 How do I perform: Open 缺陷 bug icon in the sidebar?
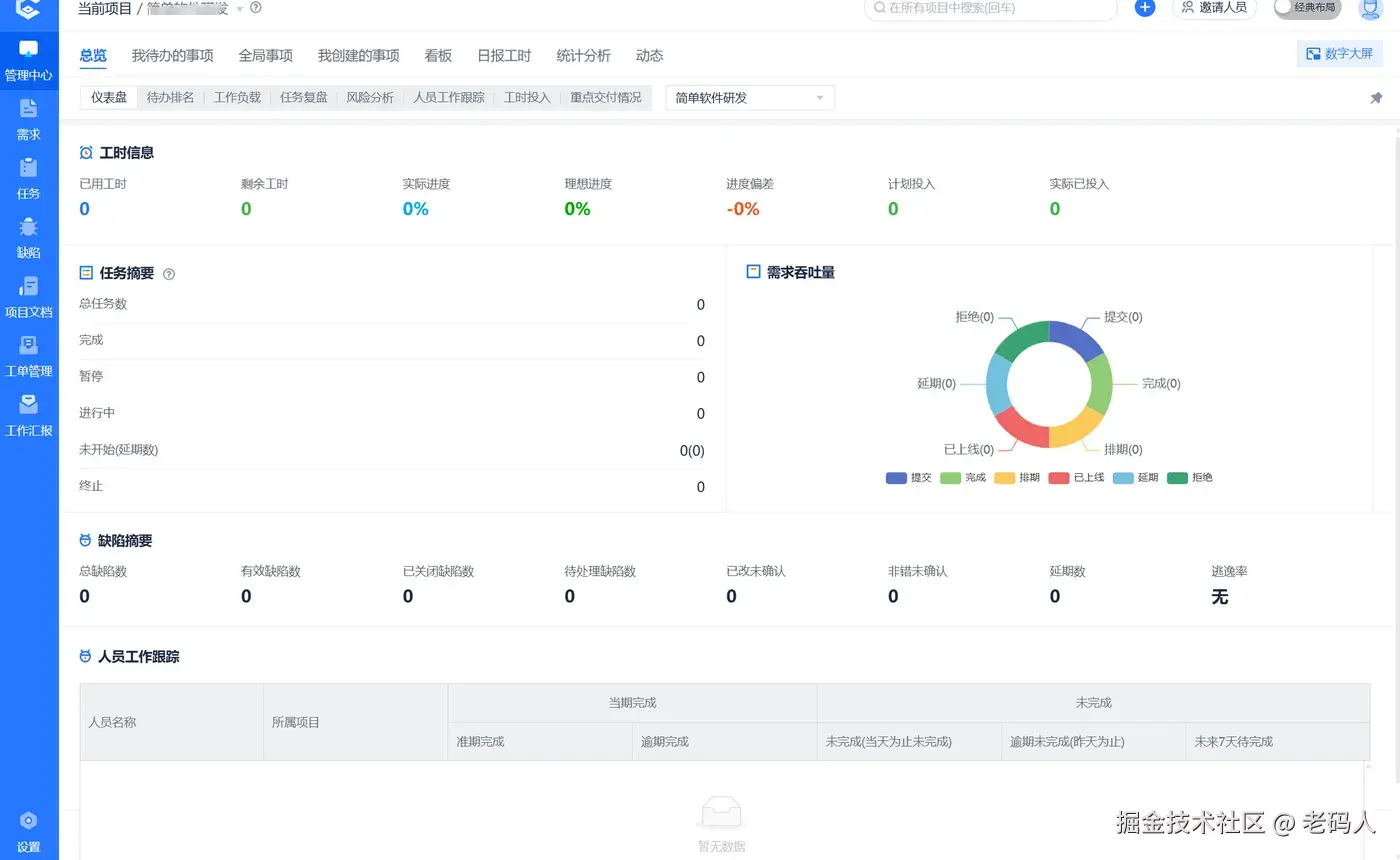point(29,227)
